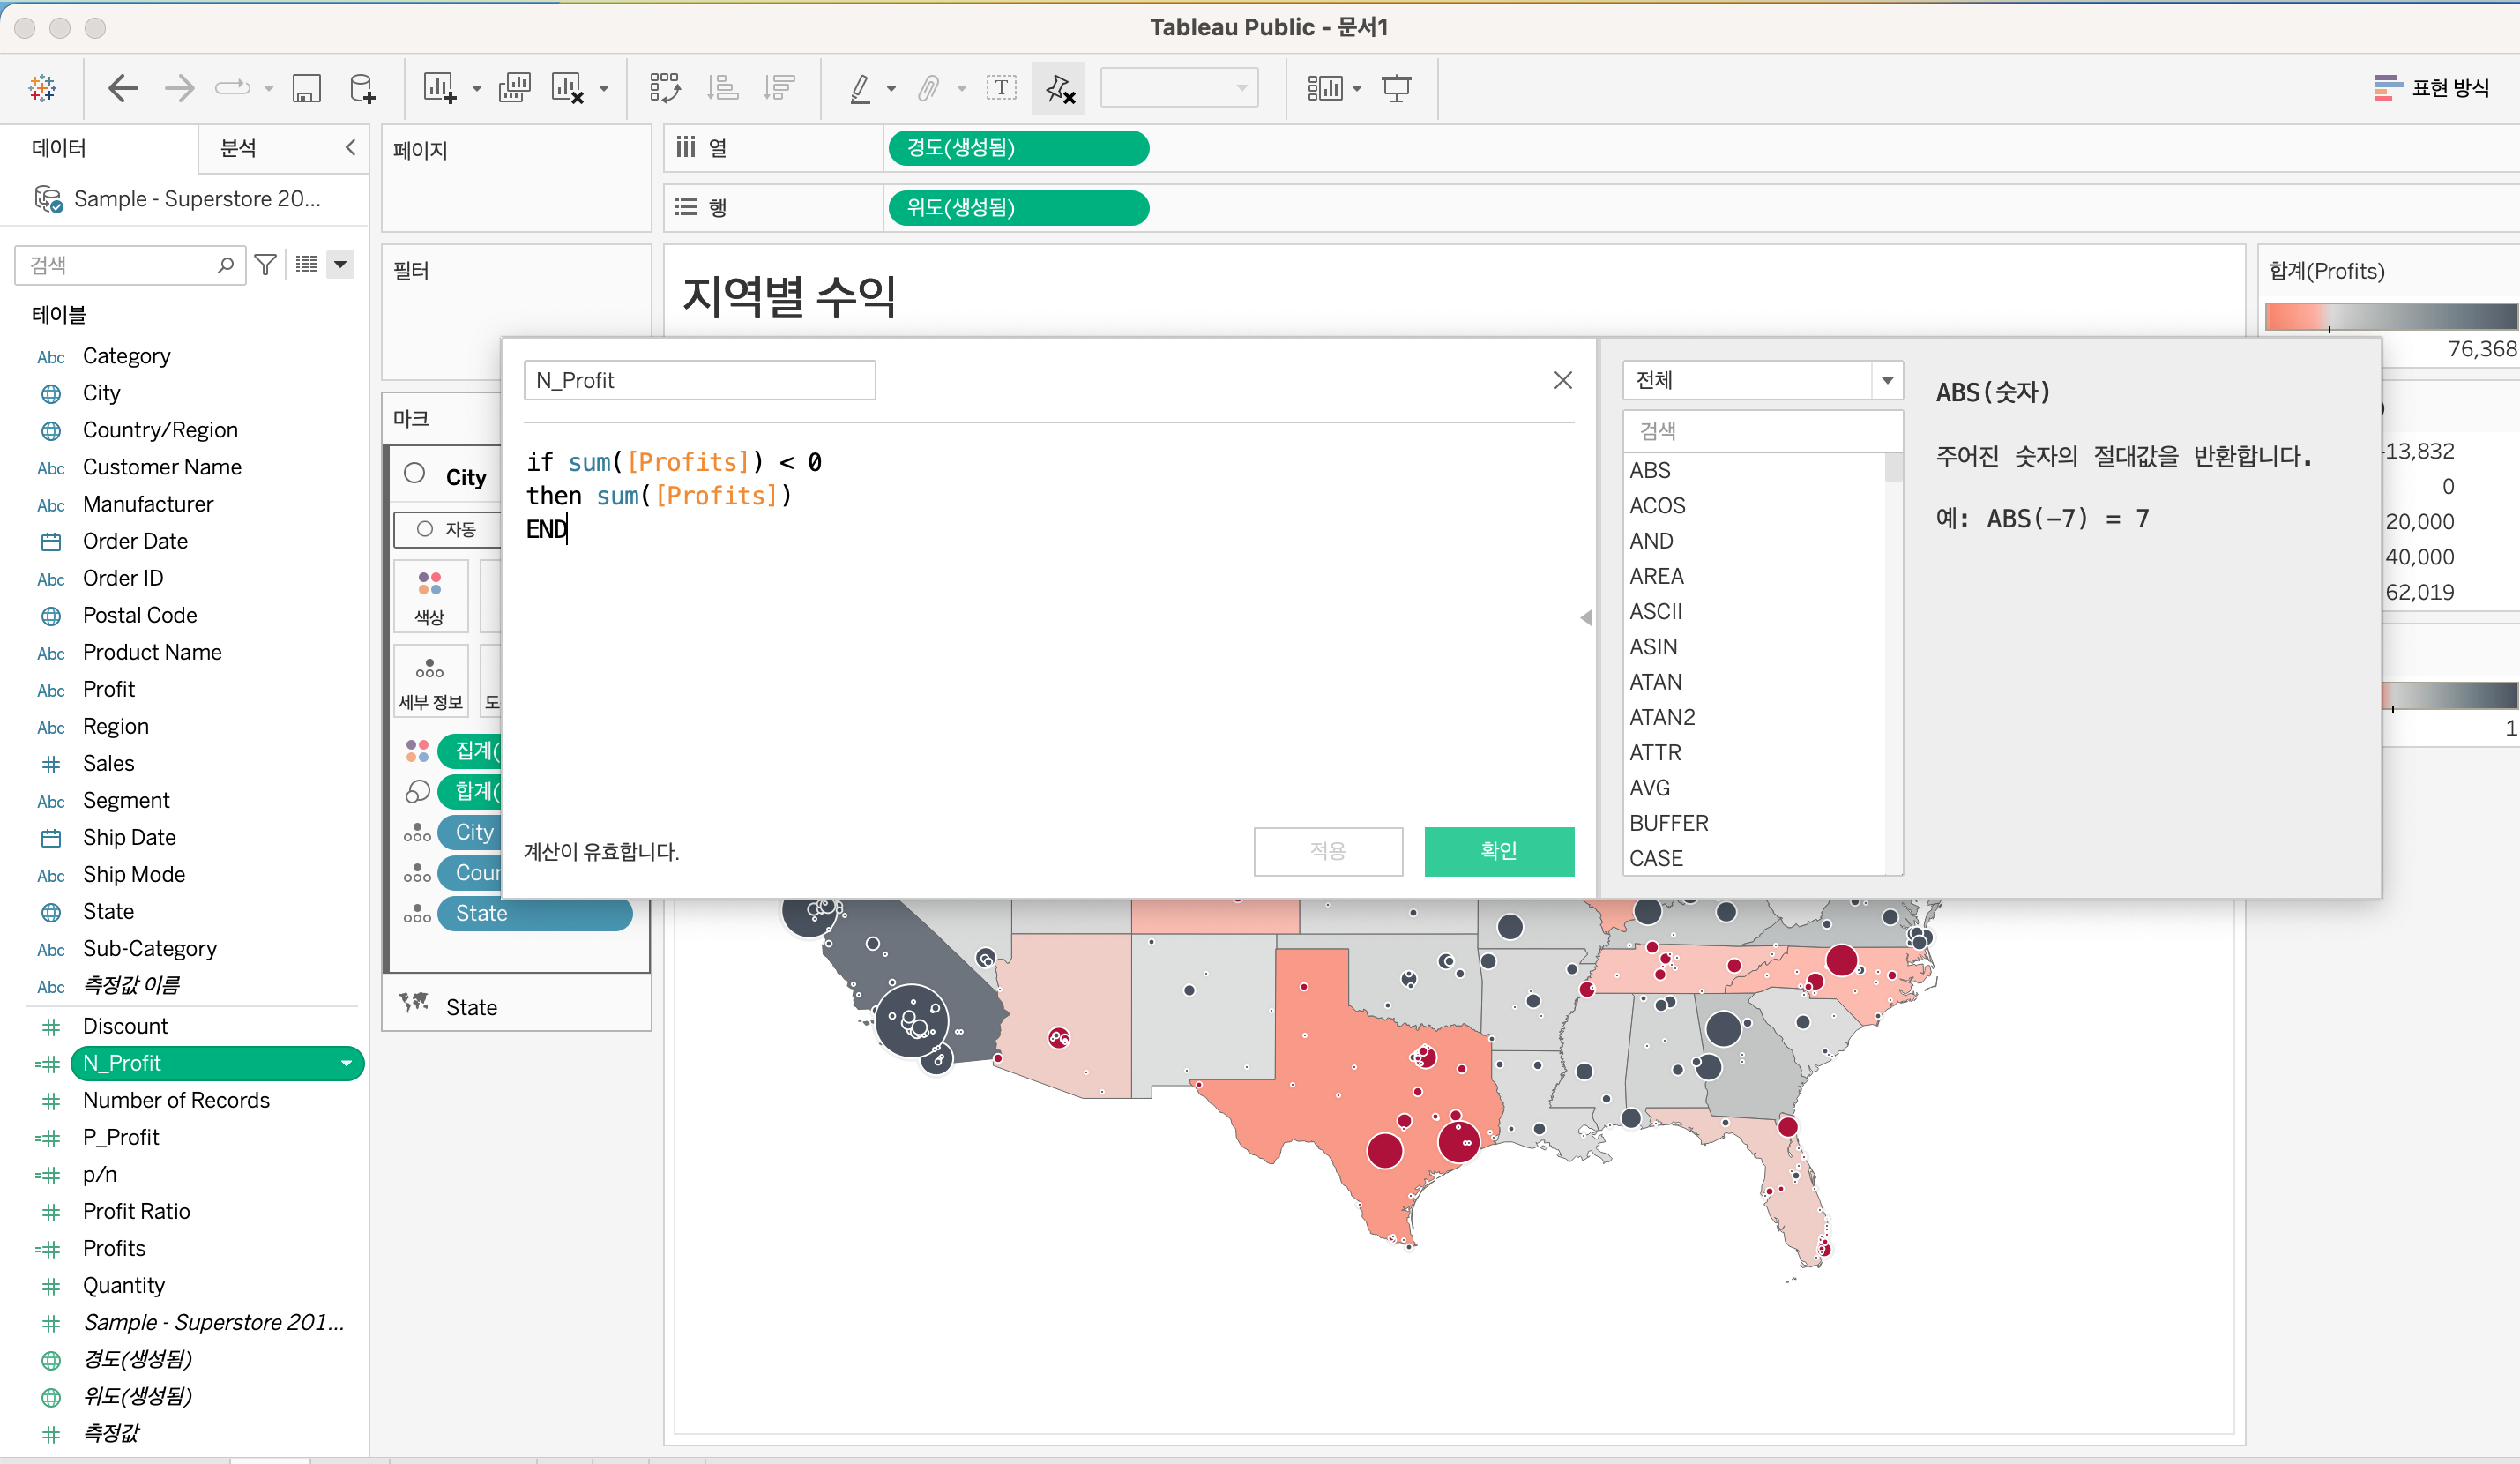Click the redo forward arrow

click(179, 88)
